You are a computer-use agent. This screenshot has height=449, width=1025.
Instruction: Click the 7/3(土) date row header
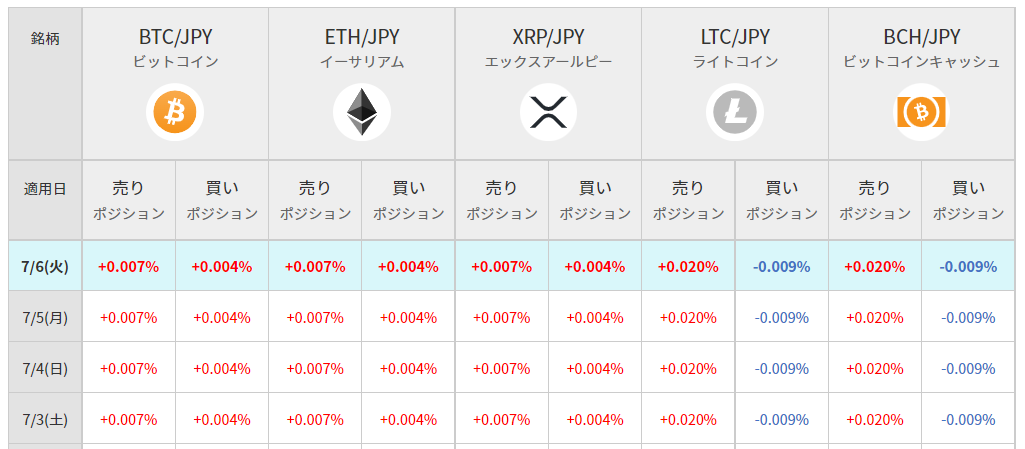tap(45, 419)
